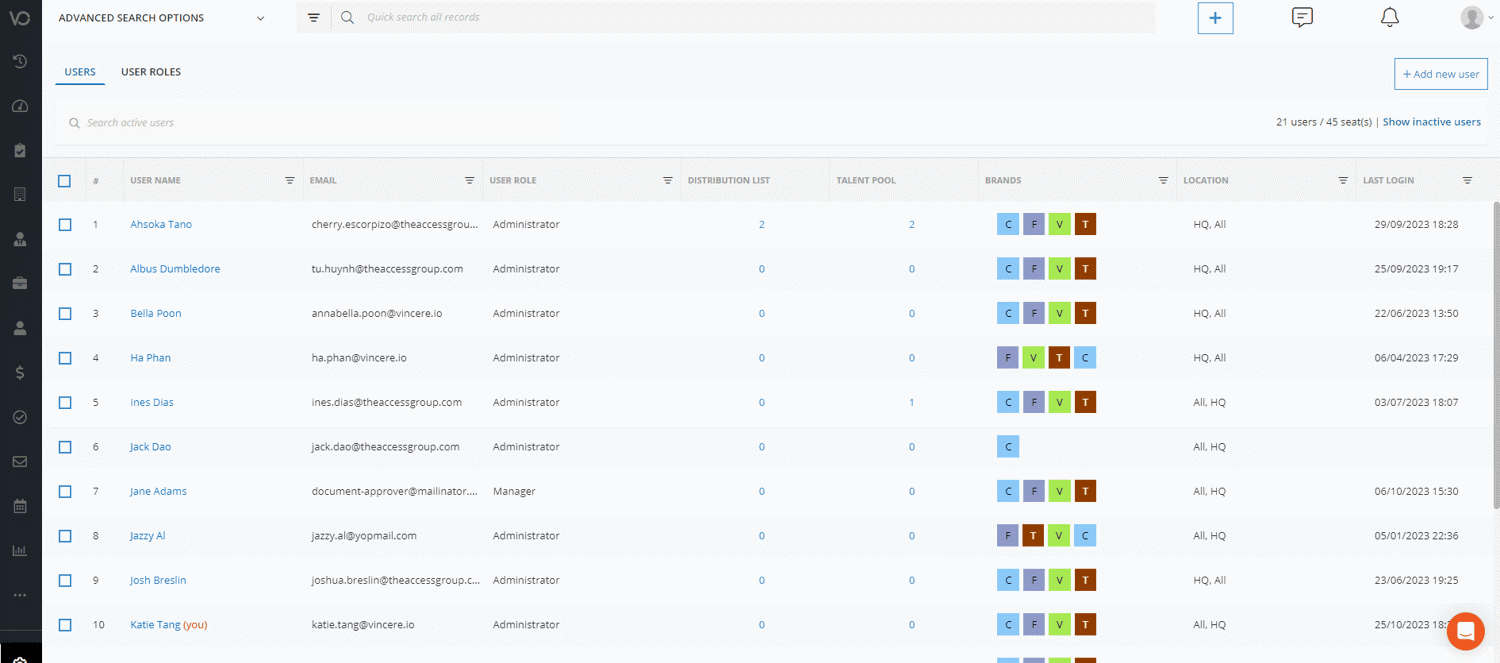The width and height of the screenshot is (1500, 663).
Task: Filter the Location column
Action: point(1343,181)
